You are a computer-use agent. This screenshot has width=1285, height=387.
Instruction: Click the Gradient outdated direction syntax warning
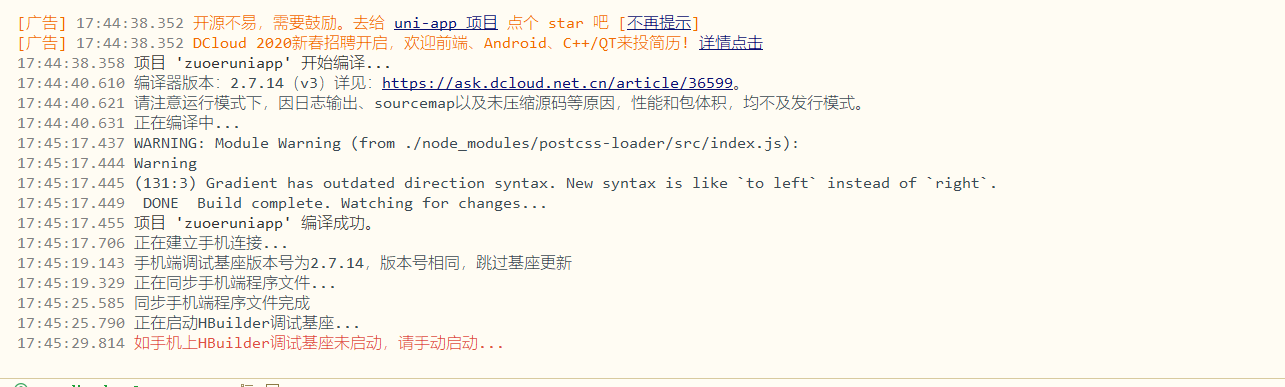point(507,183)
